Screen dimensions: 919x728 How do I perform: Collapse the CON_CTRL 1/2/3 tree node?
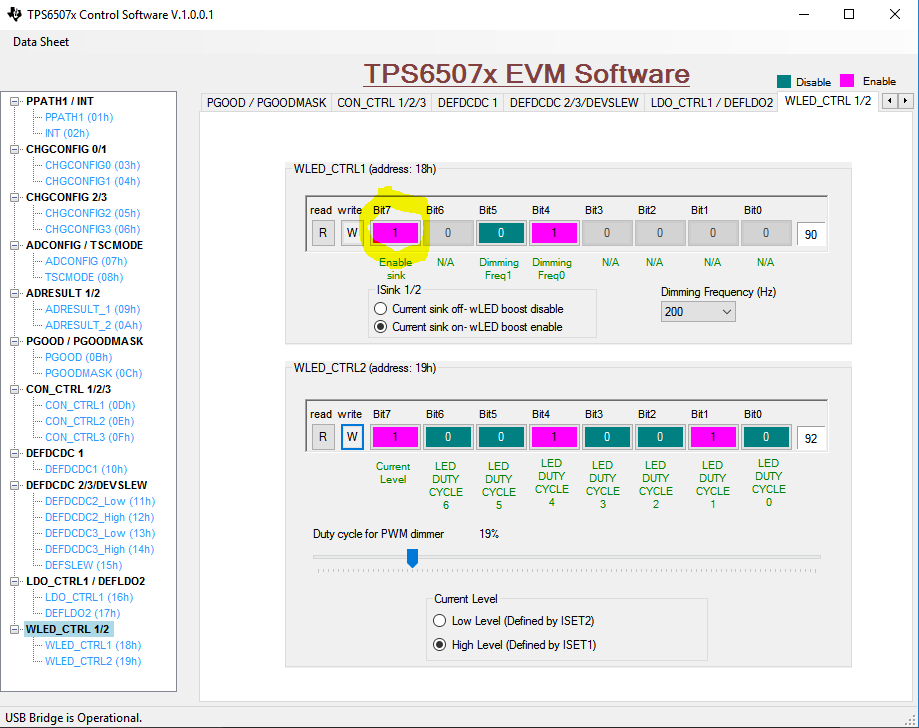pos(15,389)
